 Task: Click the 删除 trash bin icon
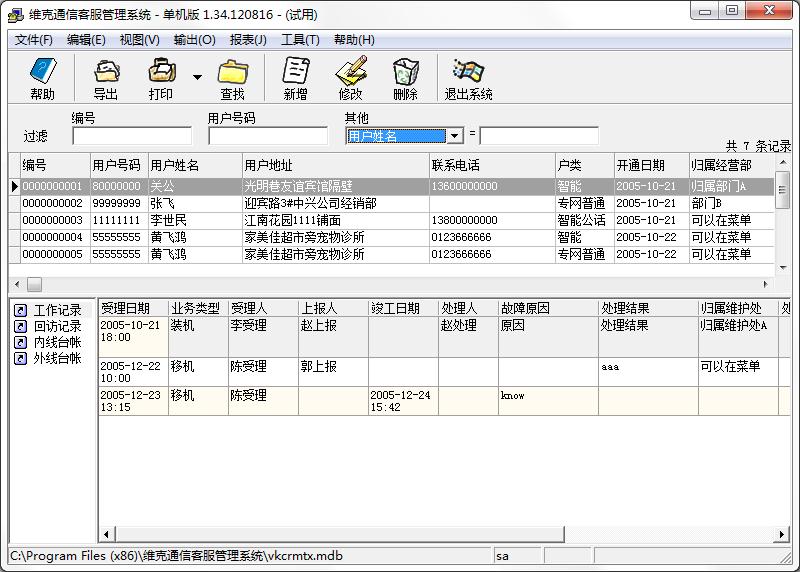(406, 71)
